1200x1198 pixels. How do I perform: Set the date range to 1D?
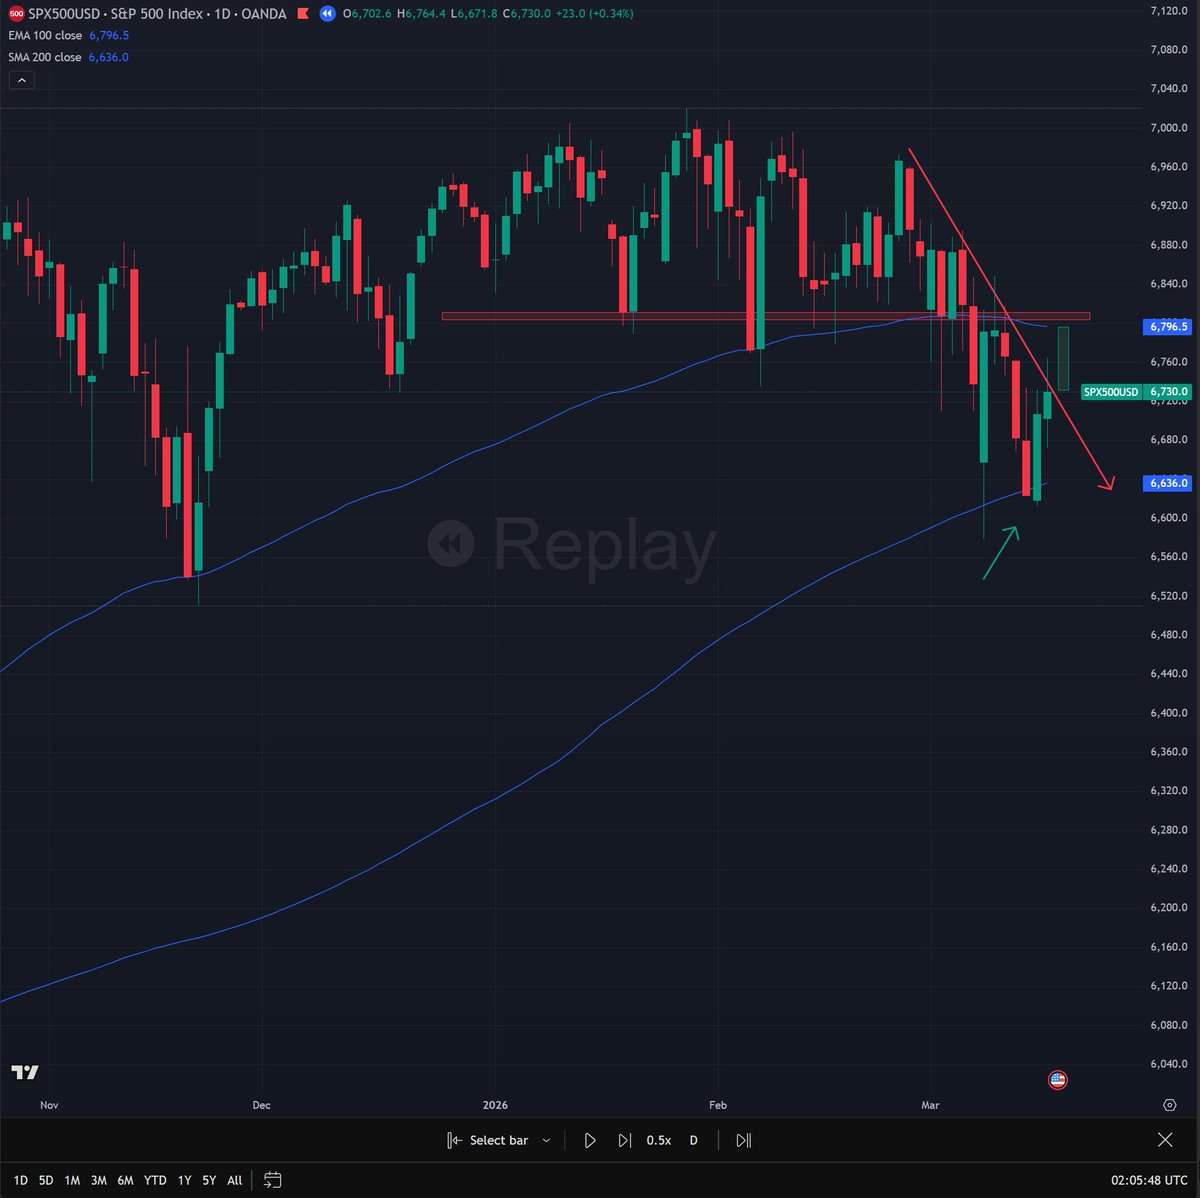(x=20, y=1180)
